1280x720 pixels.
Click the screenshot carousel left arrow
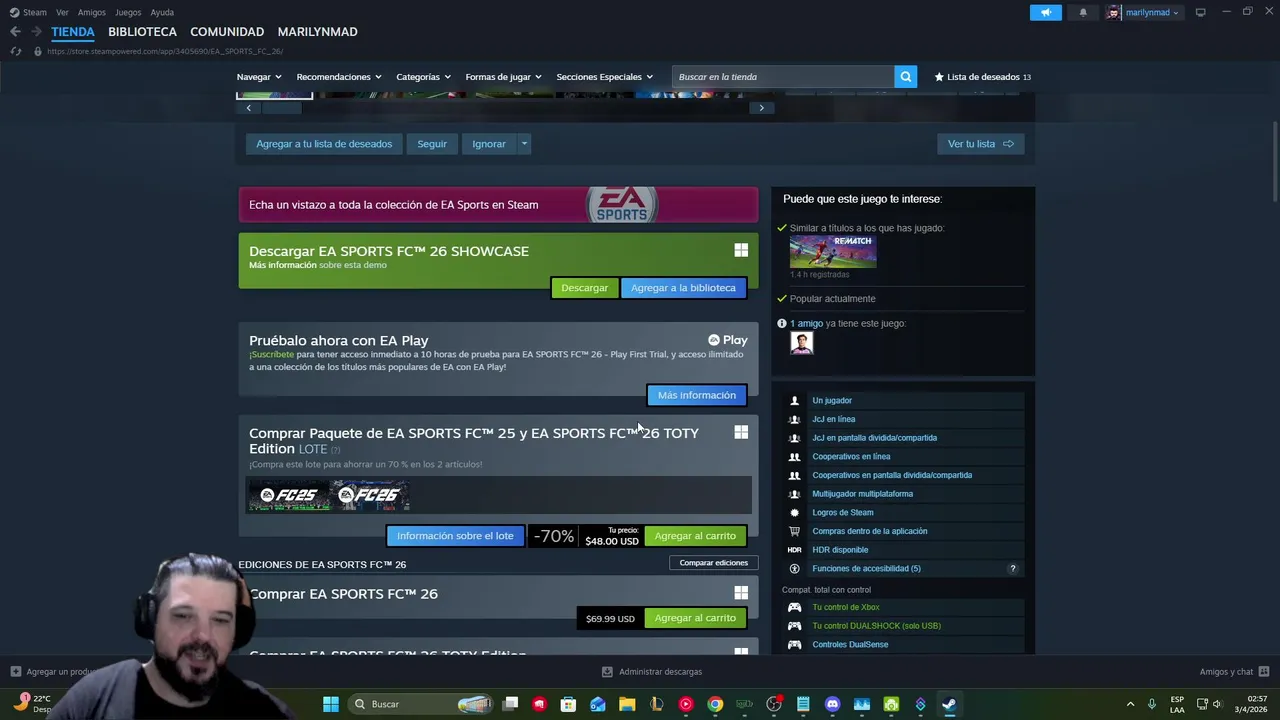coord(248,108)
